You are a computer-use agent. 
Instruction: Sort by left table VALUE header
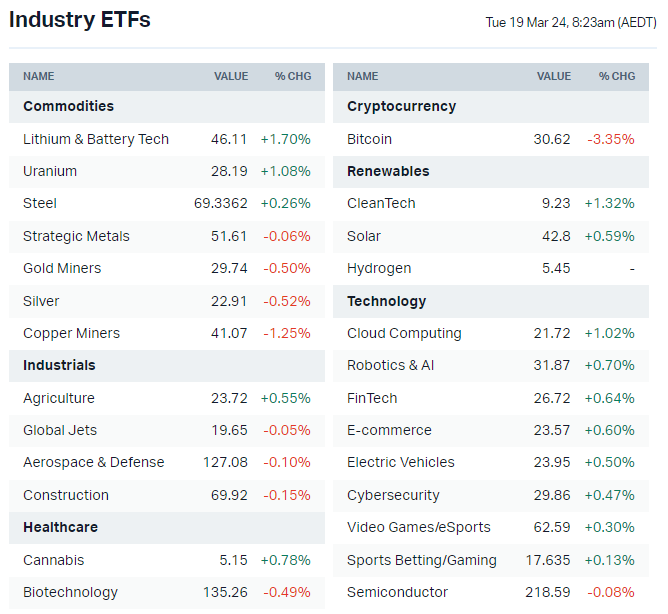(x=231, y=76)
